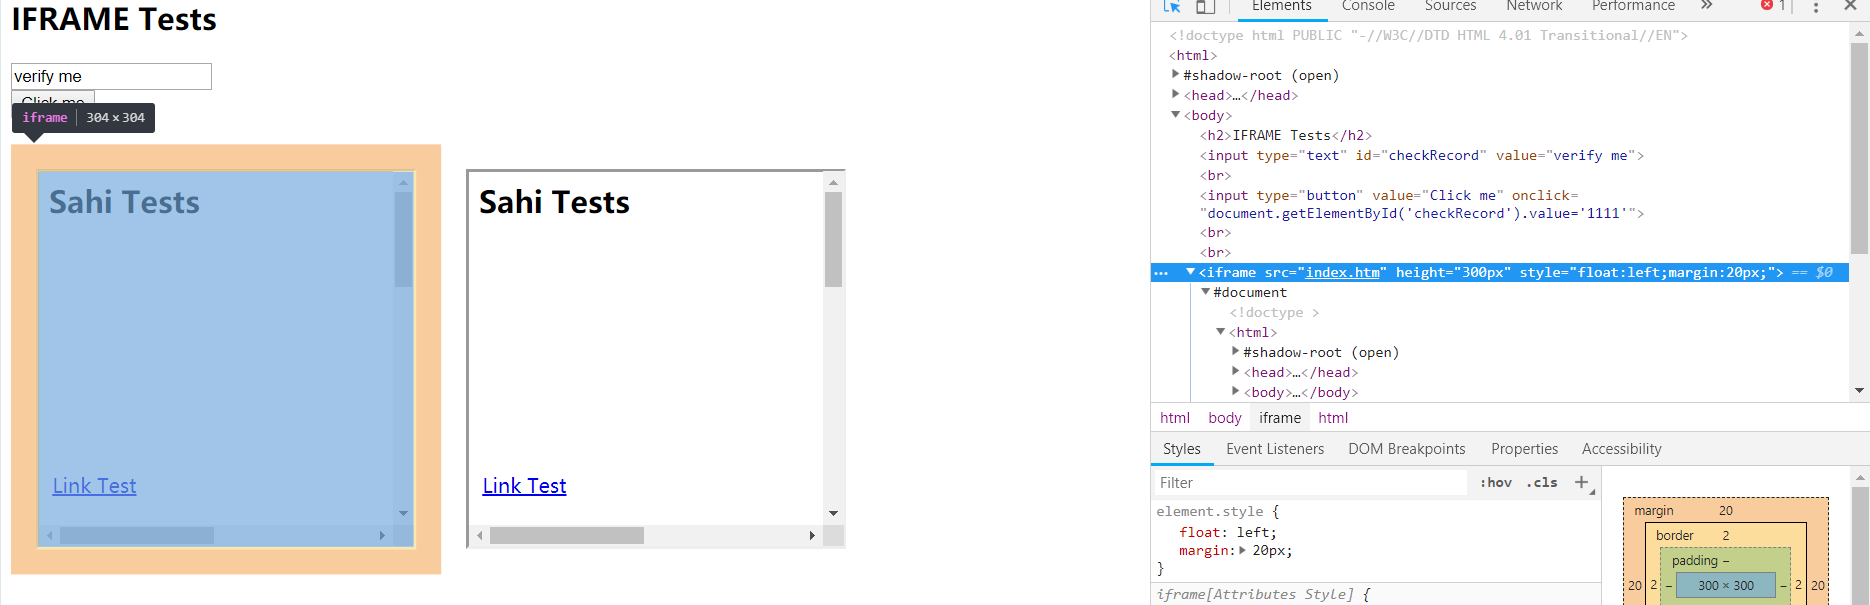Click the padding label in the box model diagram
The image size is (1870, 605).
click(x=1694, y=561)
